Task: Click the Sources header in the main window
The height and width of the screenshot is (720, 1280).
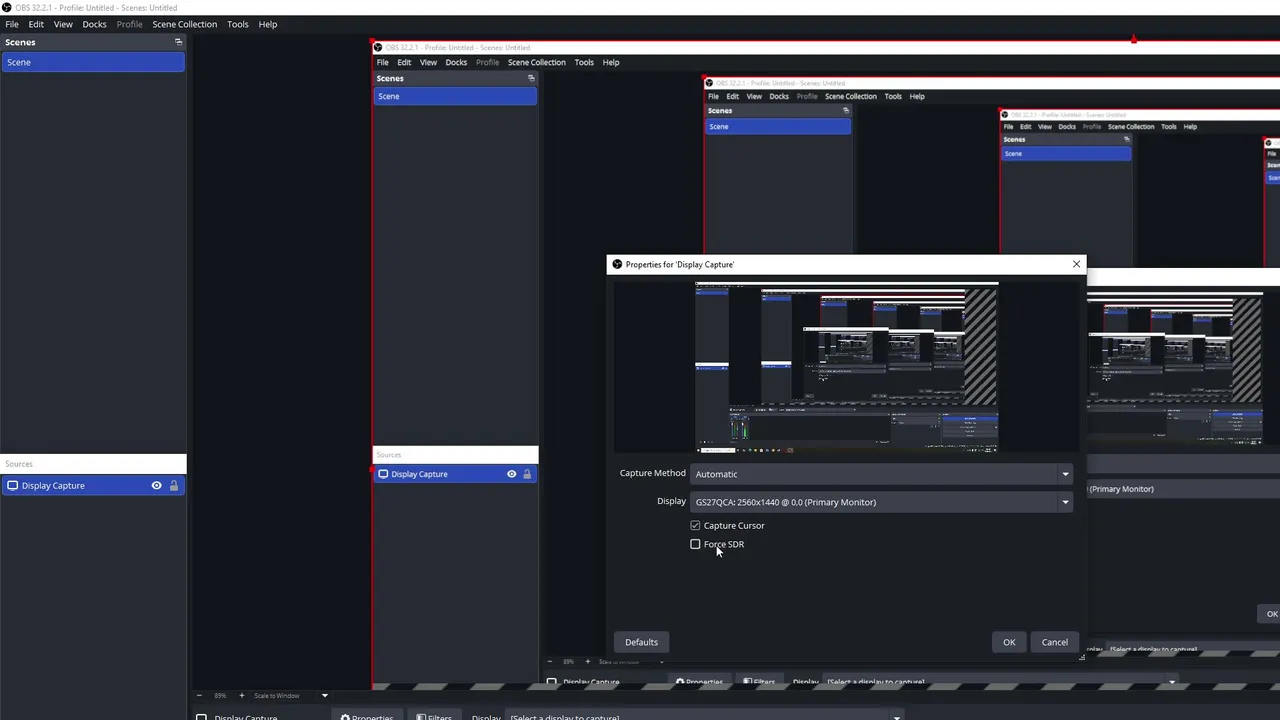Action: (x=93, y=464)
